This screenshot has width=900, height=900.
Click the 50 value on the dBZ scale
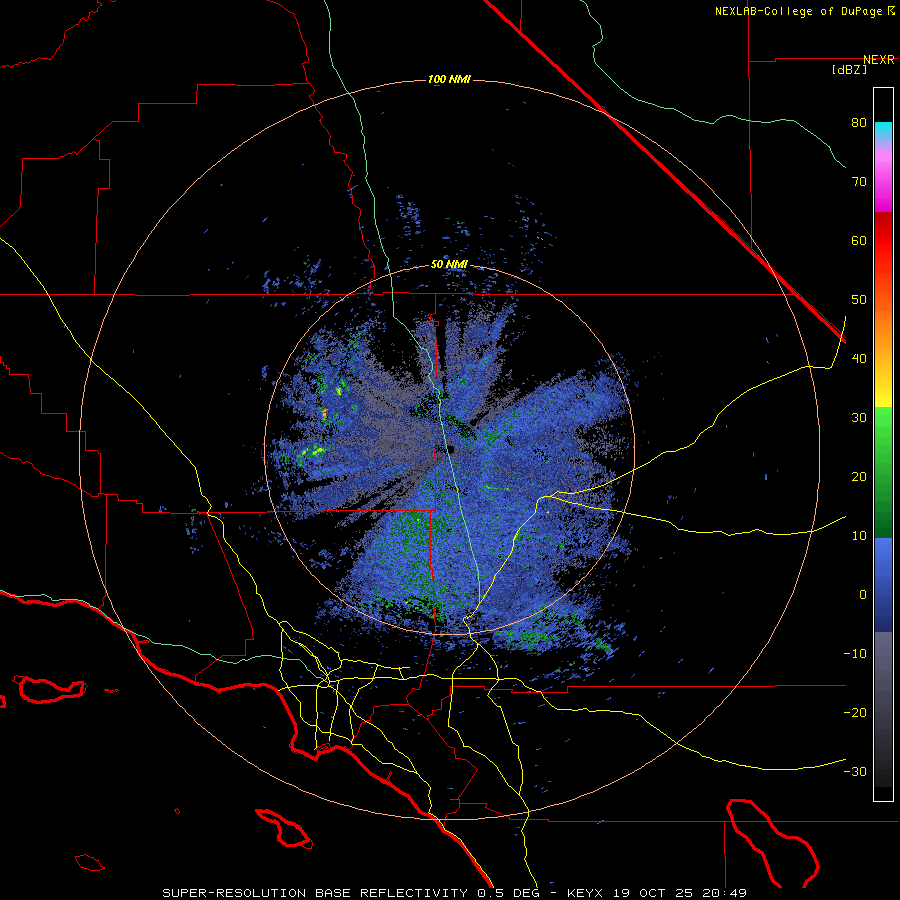point(859,300)
